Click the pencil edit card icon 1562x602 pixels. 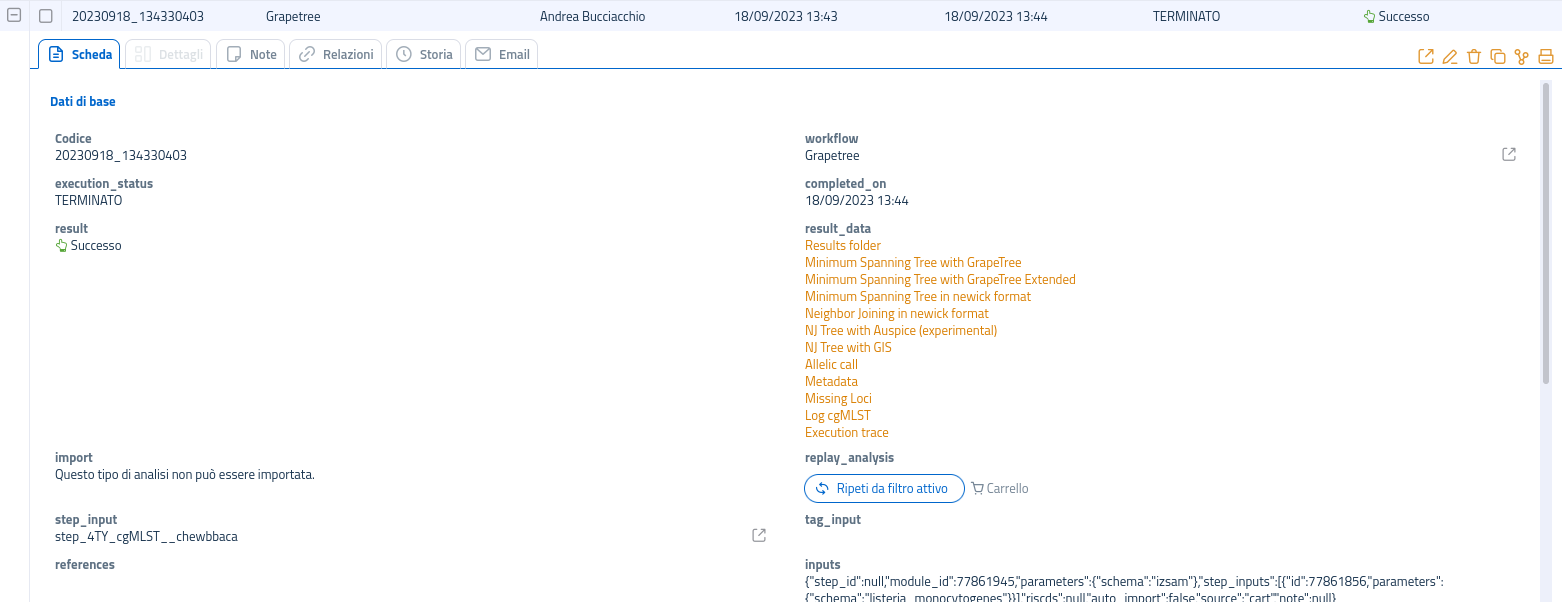pos(1450,57)
